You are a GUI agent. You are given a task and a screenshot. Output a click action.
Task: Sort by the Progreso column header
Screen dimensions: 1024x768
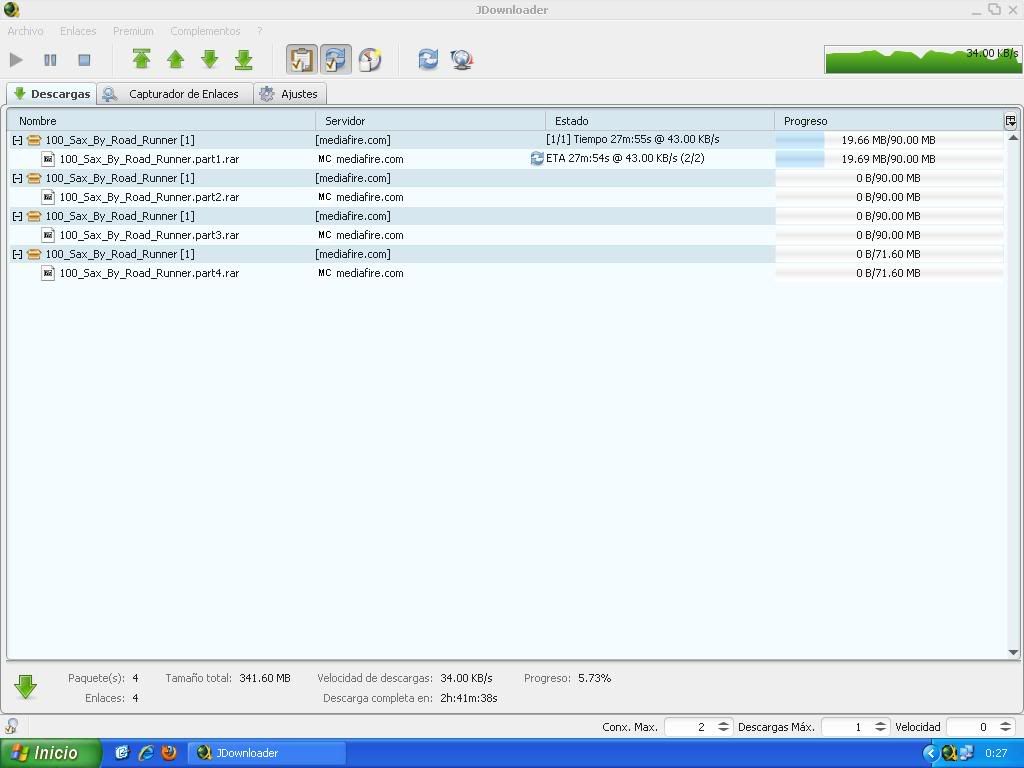point(889,121)
